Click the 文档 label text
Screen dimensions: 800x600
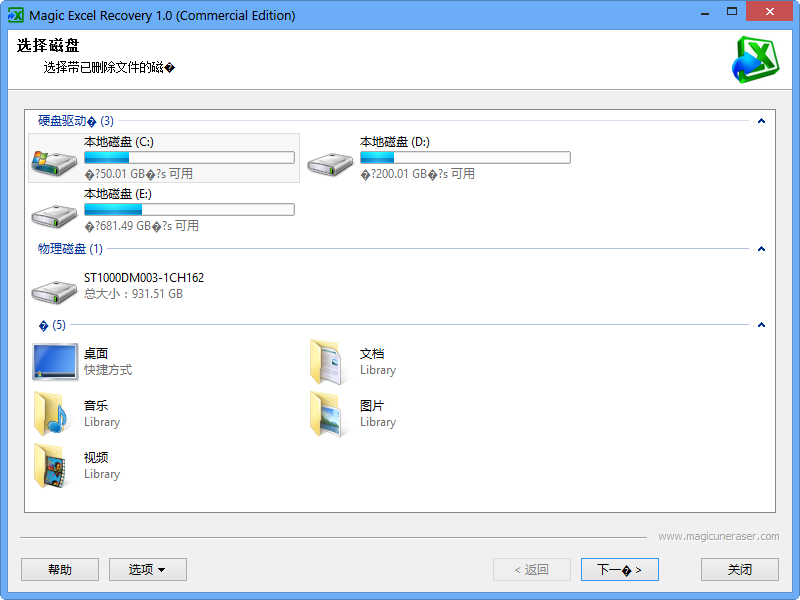click(x=372, y=354)
